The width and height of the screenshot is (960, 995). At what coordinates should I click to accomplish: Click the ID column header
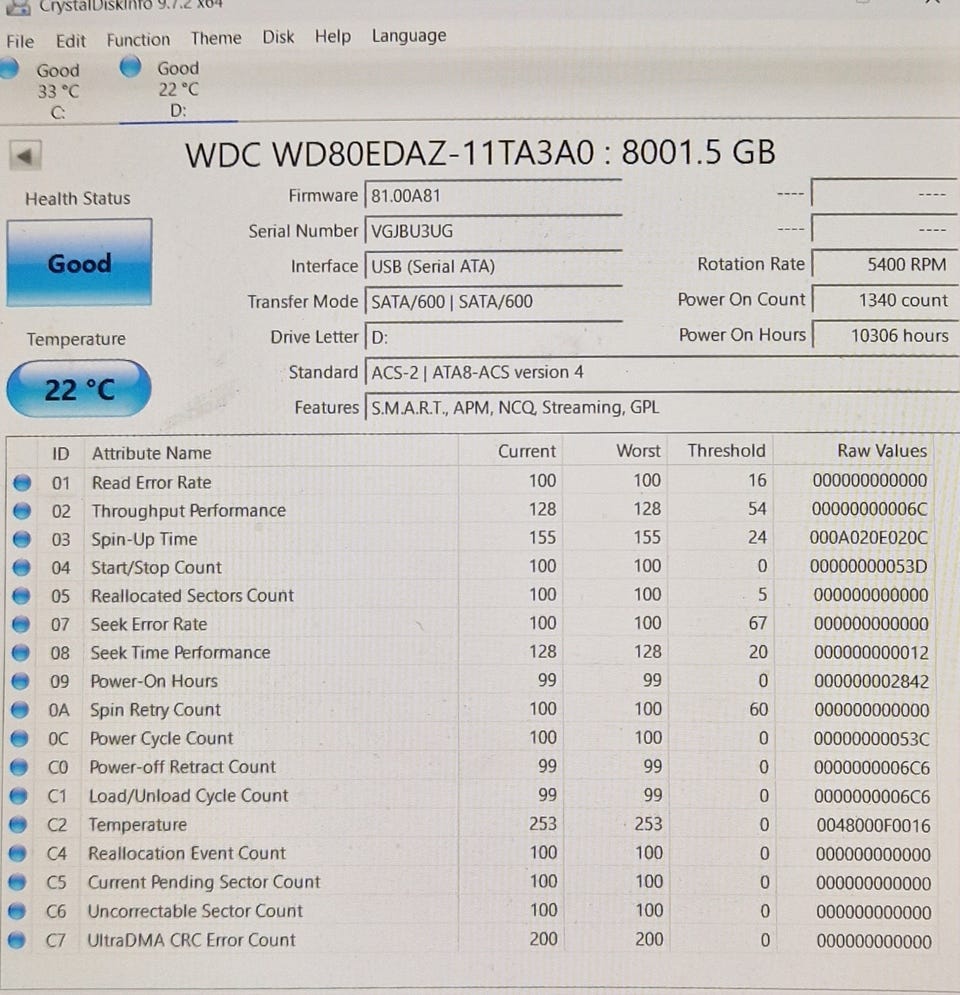pos(60,454)
